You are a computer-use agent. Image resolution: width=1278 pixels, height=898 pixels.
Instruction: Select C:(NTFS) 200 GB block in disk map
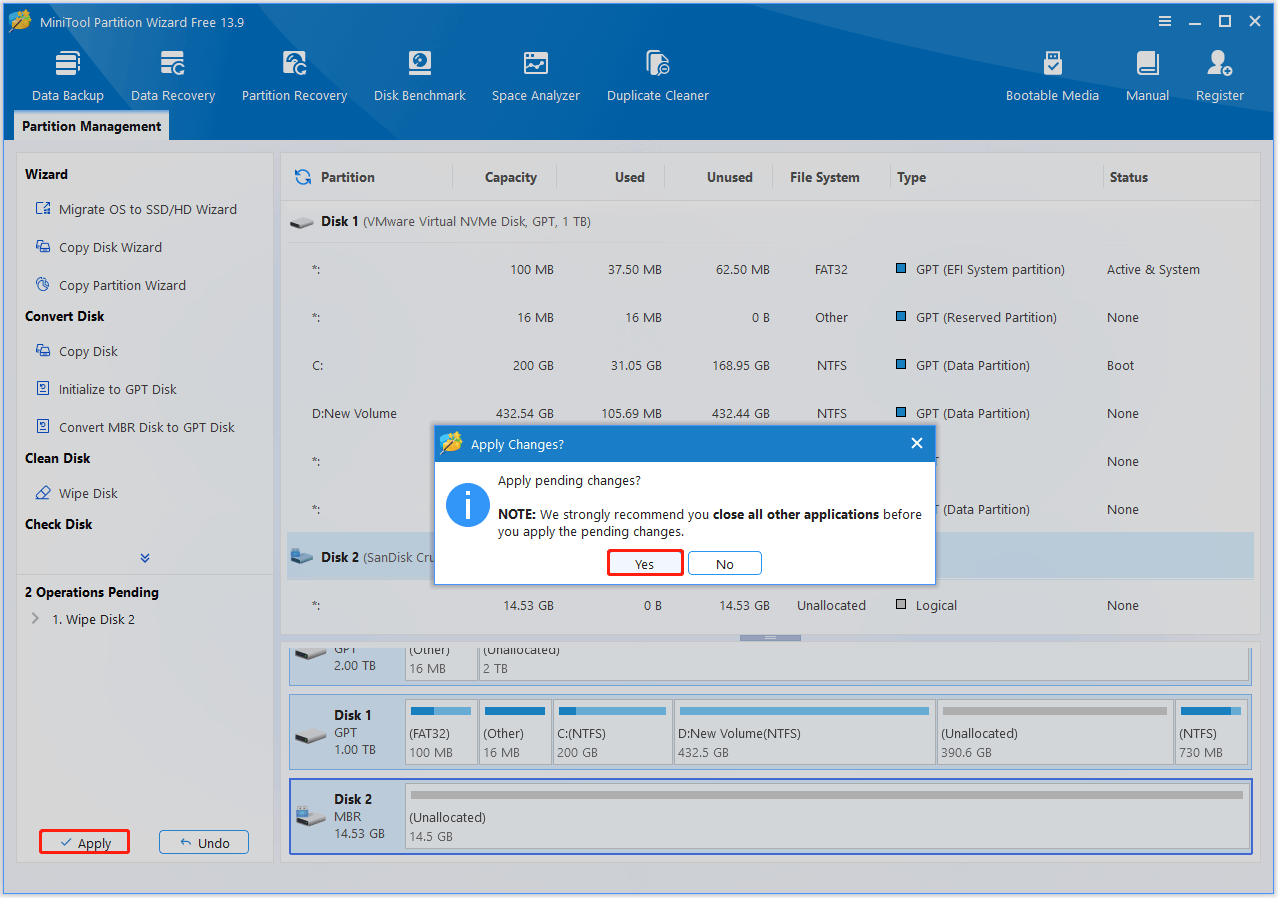pyautogui.click(x=612, y=732)
